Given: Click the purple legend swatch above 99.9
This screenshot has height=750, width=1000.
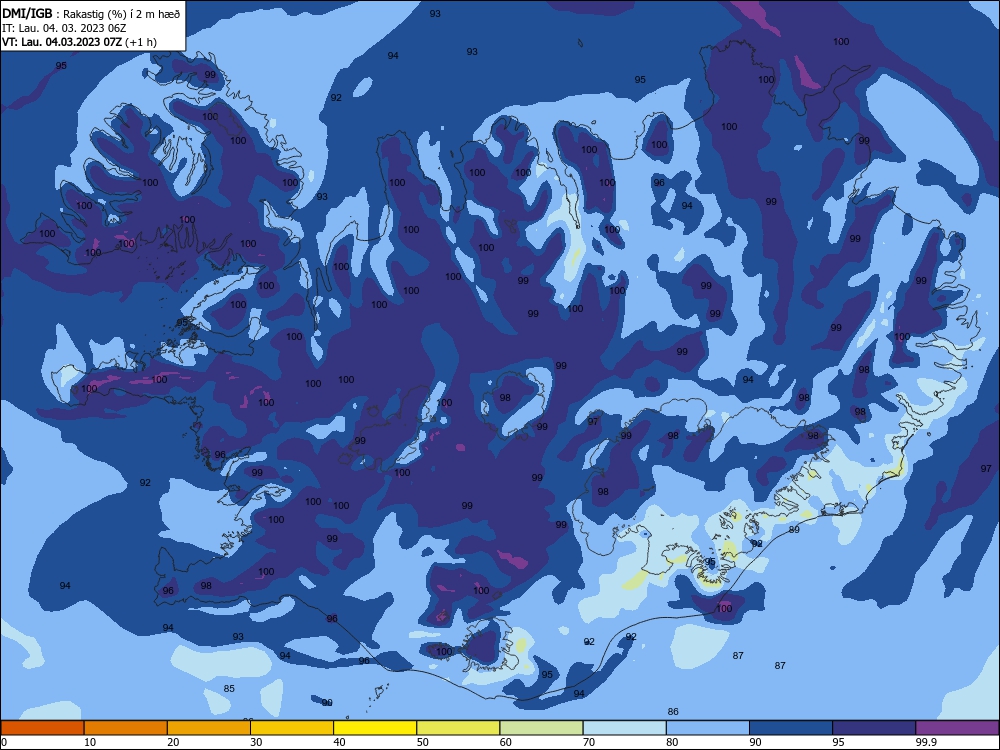Looking at the screenshot, I should point(957,728).
